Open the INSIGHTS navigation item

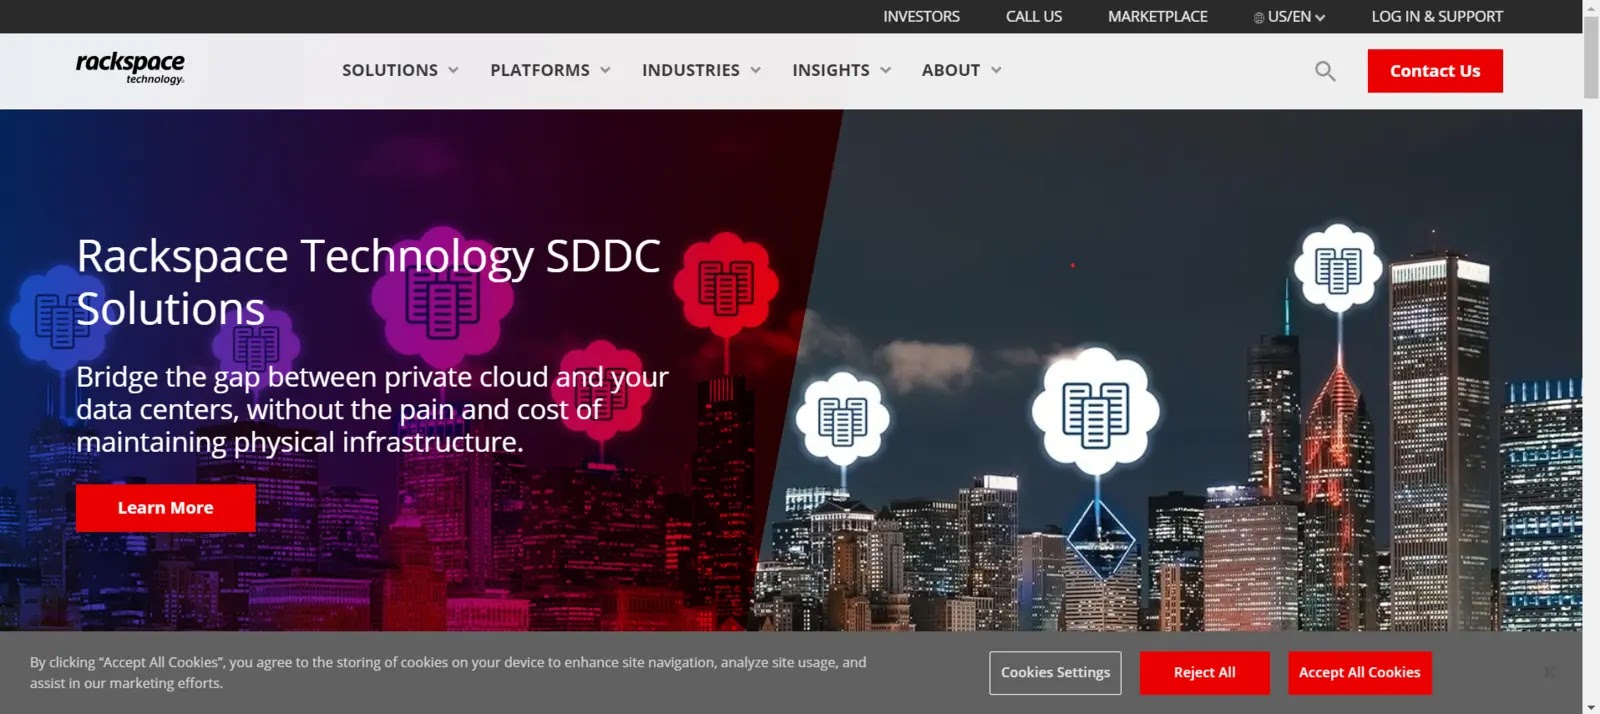831,70
